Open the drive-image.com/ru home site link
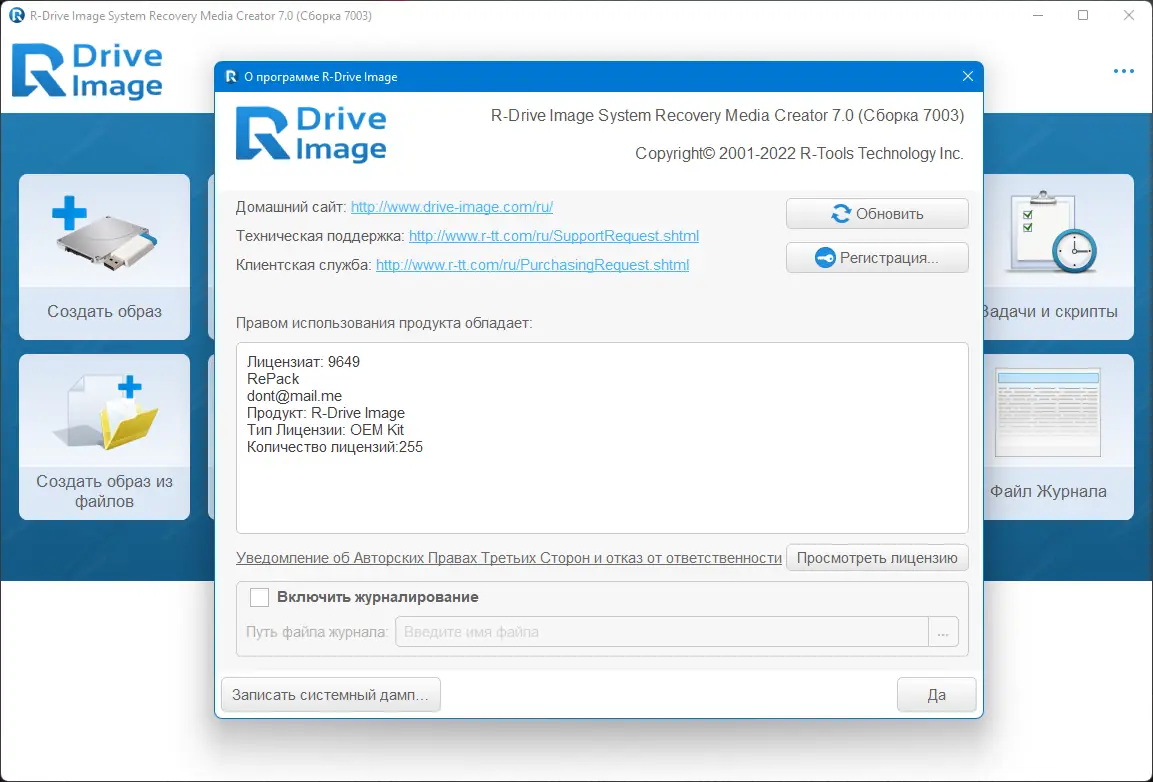Viewport: 1153px width, 782px height. coord(451,207)
